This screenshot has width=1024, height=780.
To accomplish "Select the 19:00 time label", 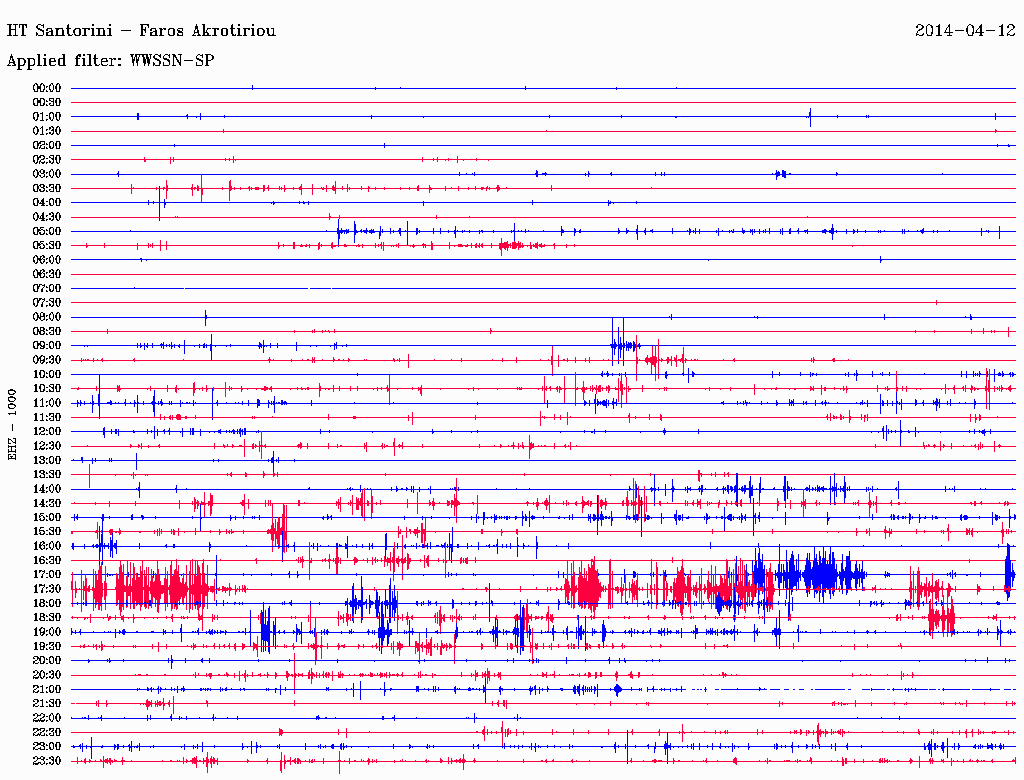I will coord(47,632).
